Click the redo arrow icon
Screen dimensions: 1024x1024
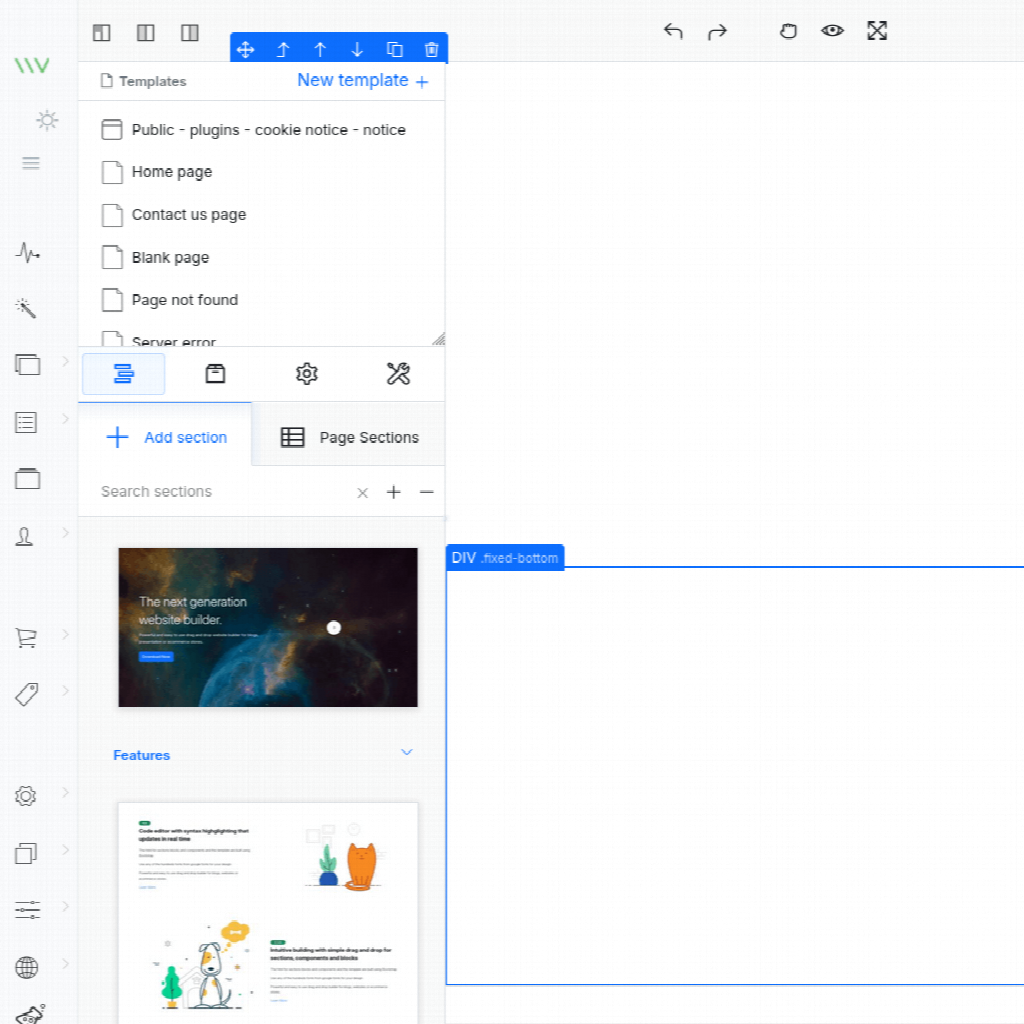pyautogui.click(x=717, y=31)
